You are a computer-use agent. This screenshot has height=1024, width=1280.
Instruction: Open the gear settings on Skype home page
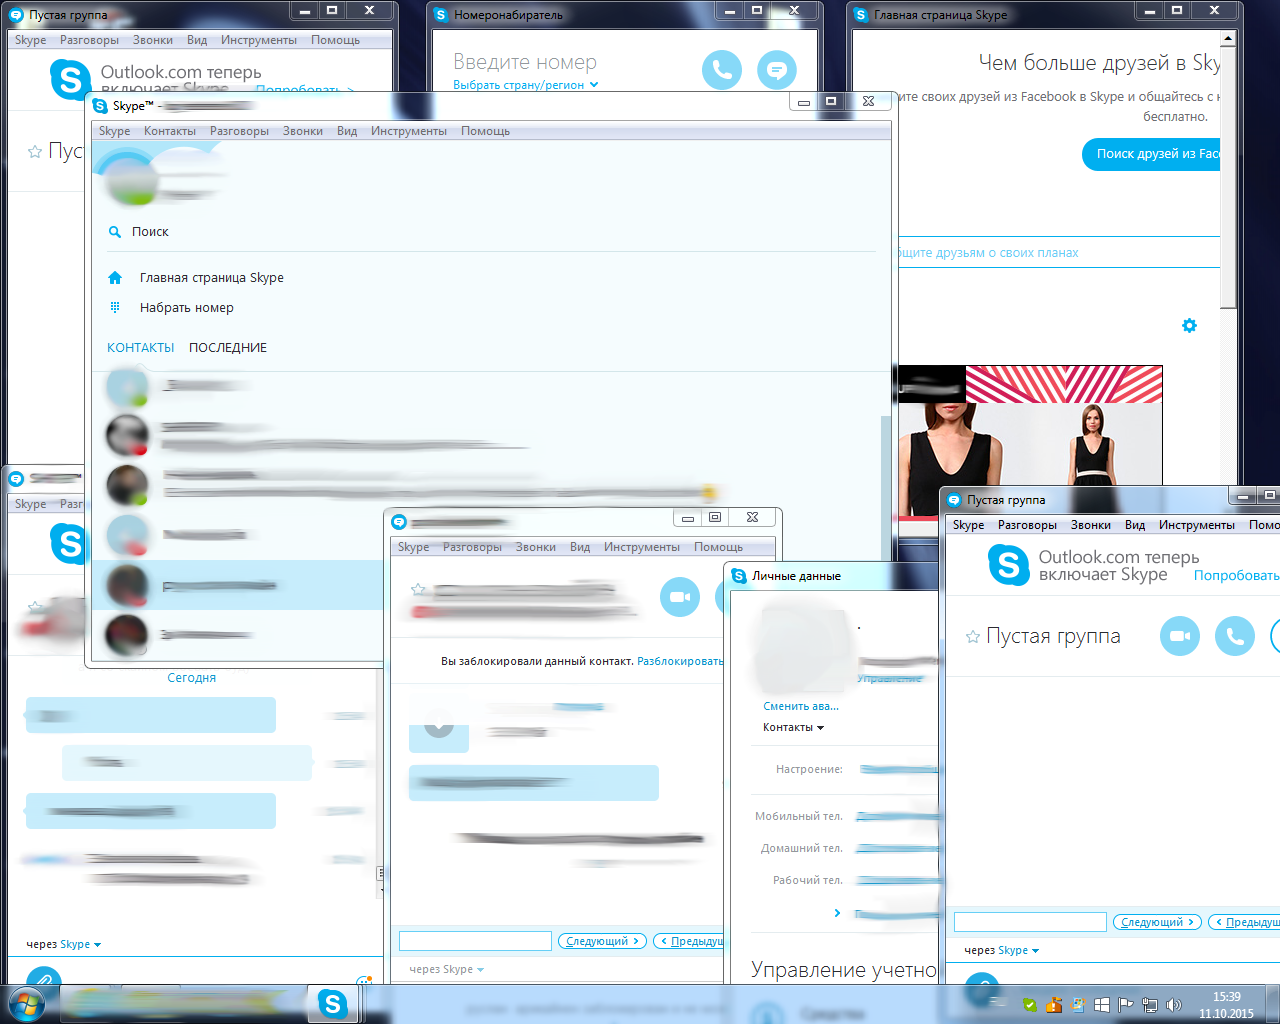tap(1189, 325)
